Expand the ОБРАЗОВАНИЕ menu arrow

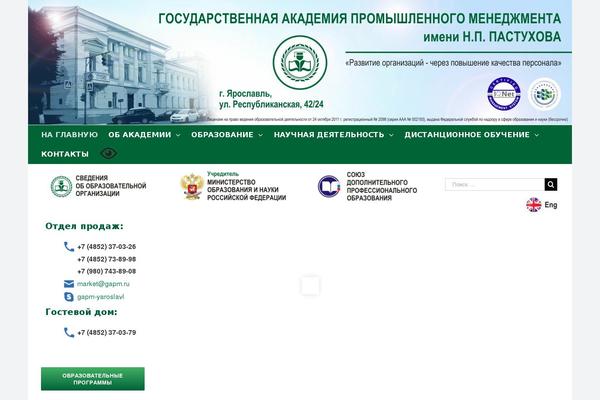coord(261,135)
